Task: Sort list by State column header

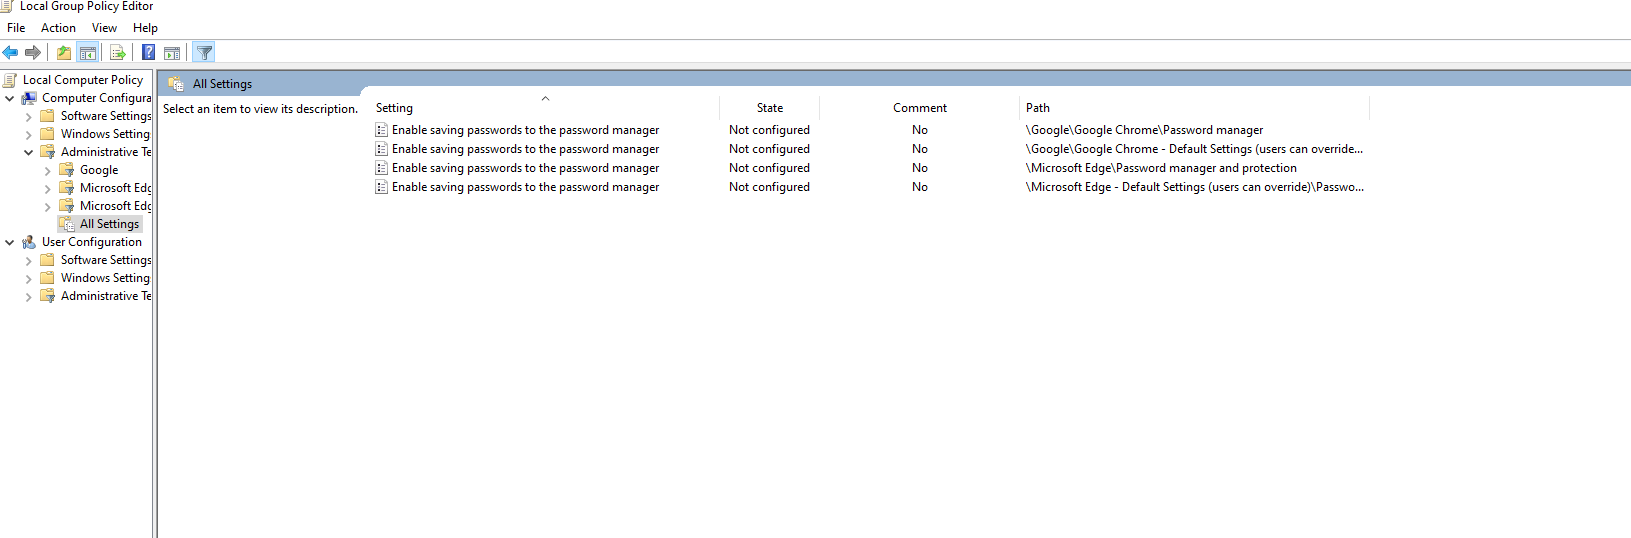Action: pyautogui.click(x=770, y=108)
